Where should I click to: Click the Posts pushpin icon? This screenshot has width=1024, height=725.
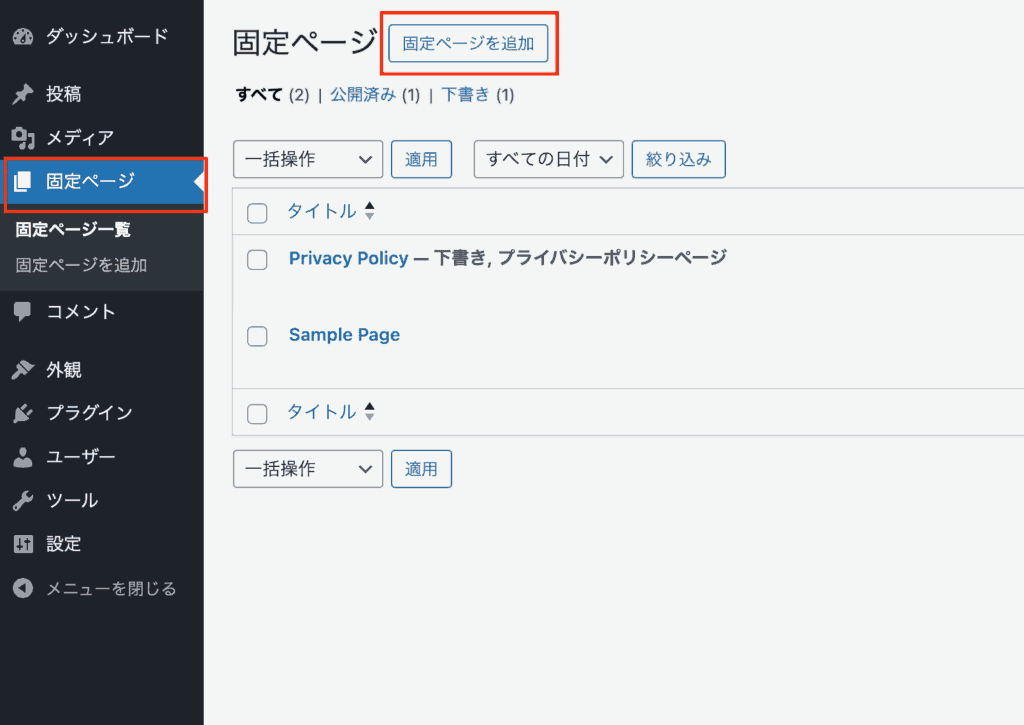[23, 95]
